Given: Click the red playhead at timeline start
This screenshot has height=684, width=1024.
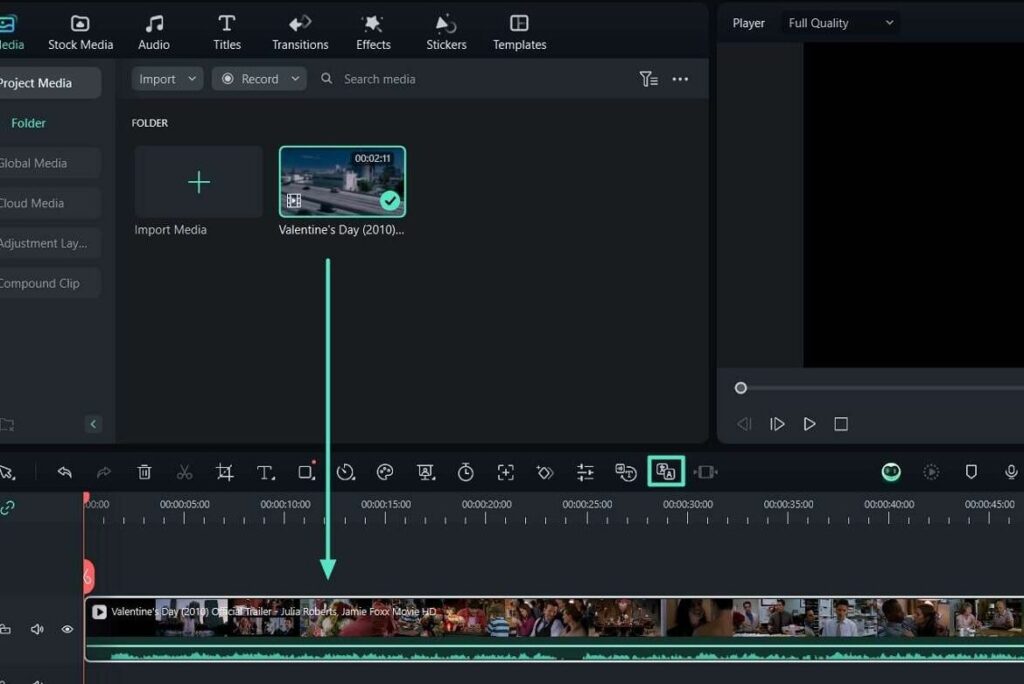Looking at the screenshot, I should point(86,498).
